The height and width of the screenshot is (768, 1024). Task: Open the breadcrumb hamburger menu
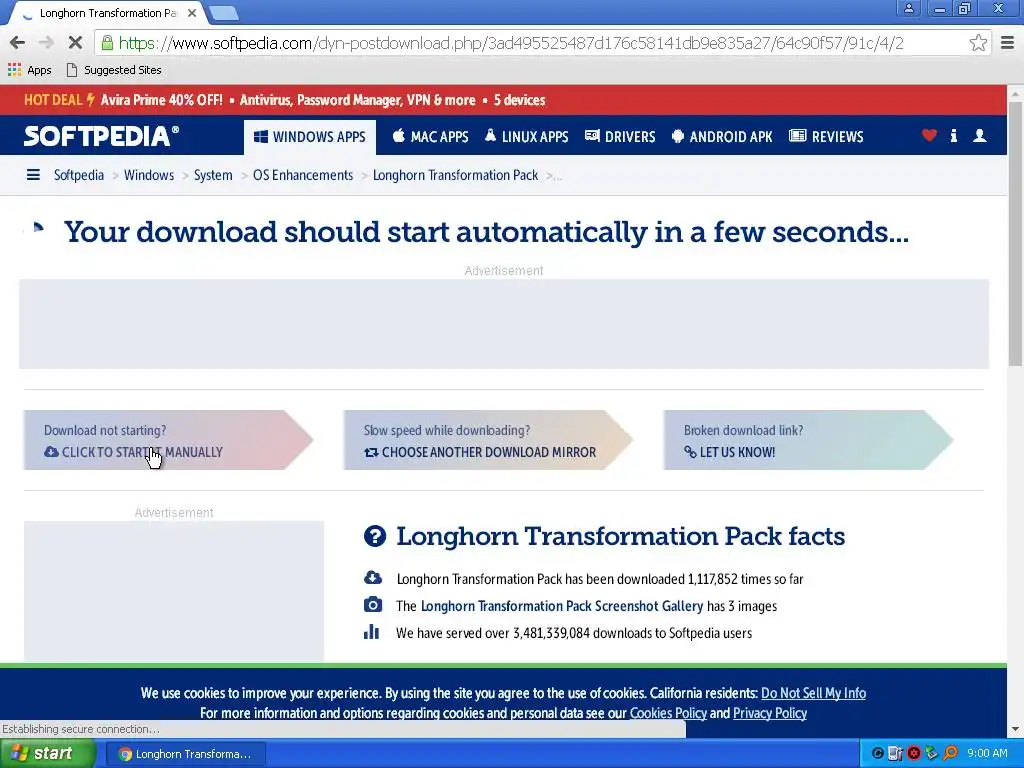tap(33, 175)
